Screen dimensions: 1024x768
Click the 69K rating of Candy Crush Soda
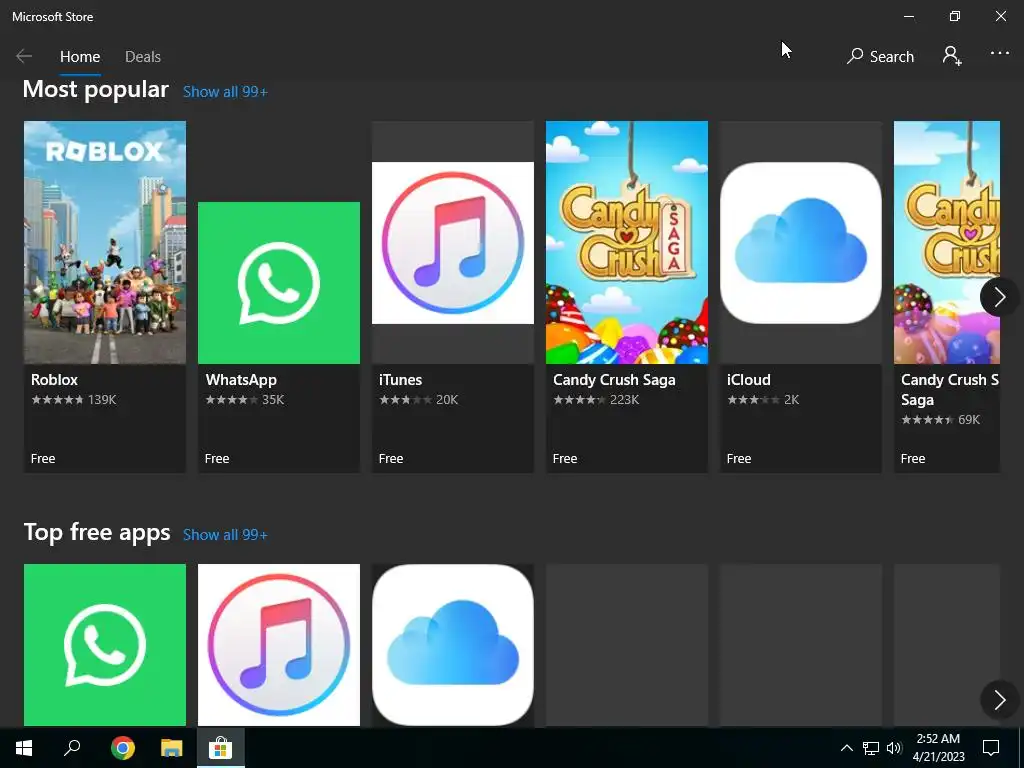pos(940,420)
